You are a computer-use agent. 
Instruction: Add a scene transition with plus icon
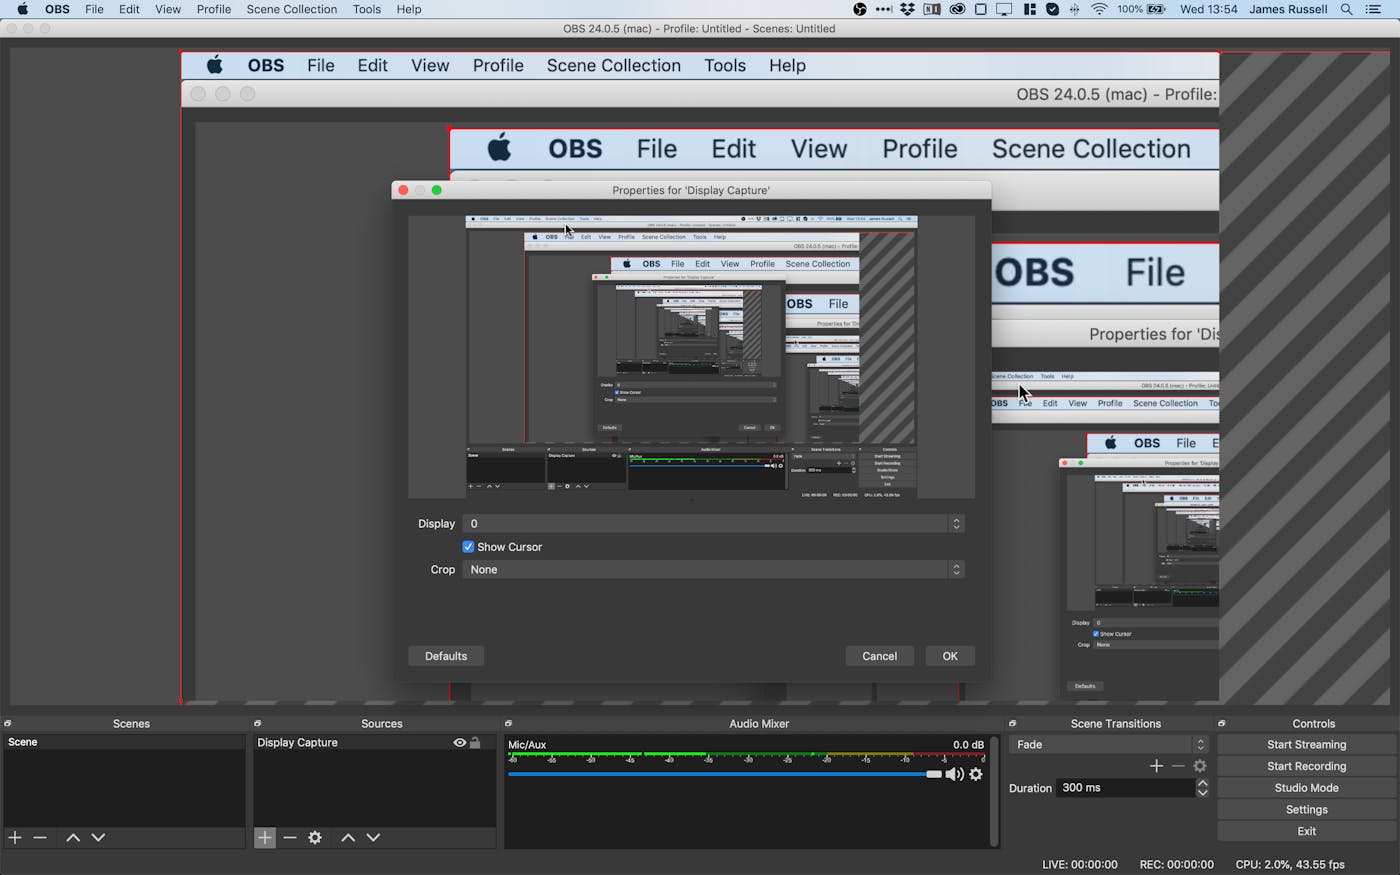tap(1156, 766)
